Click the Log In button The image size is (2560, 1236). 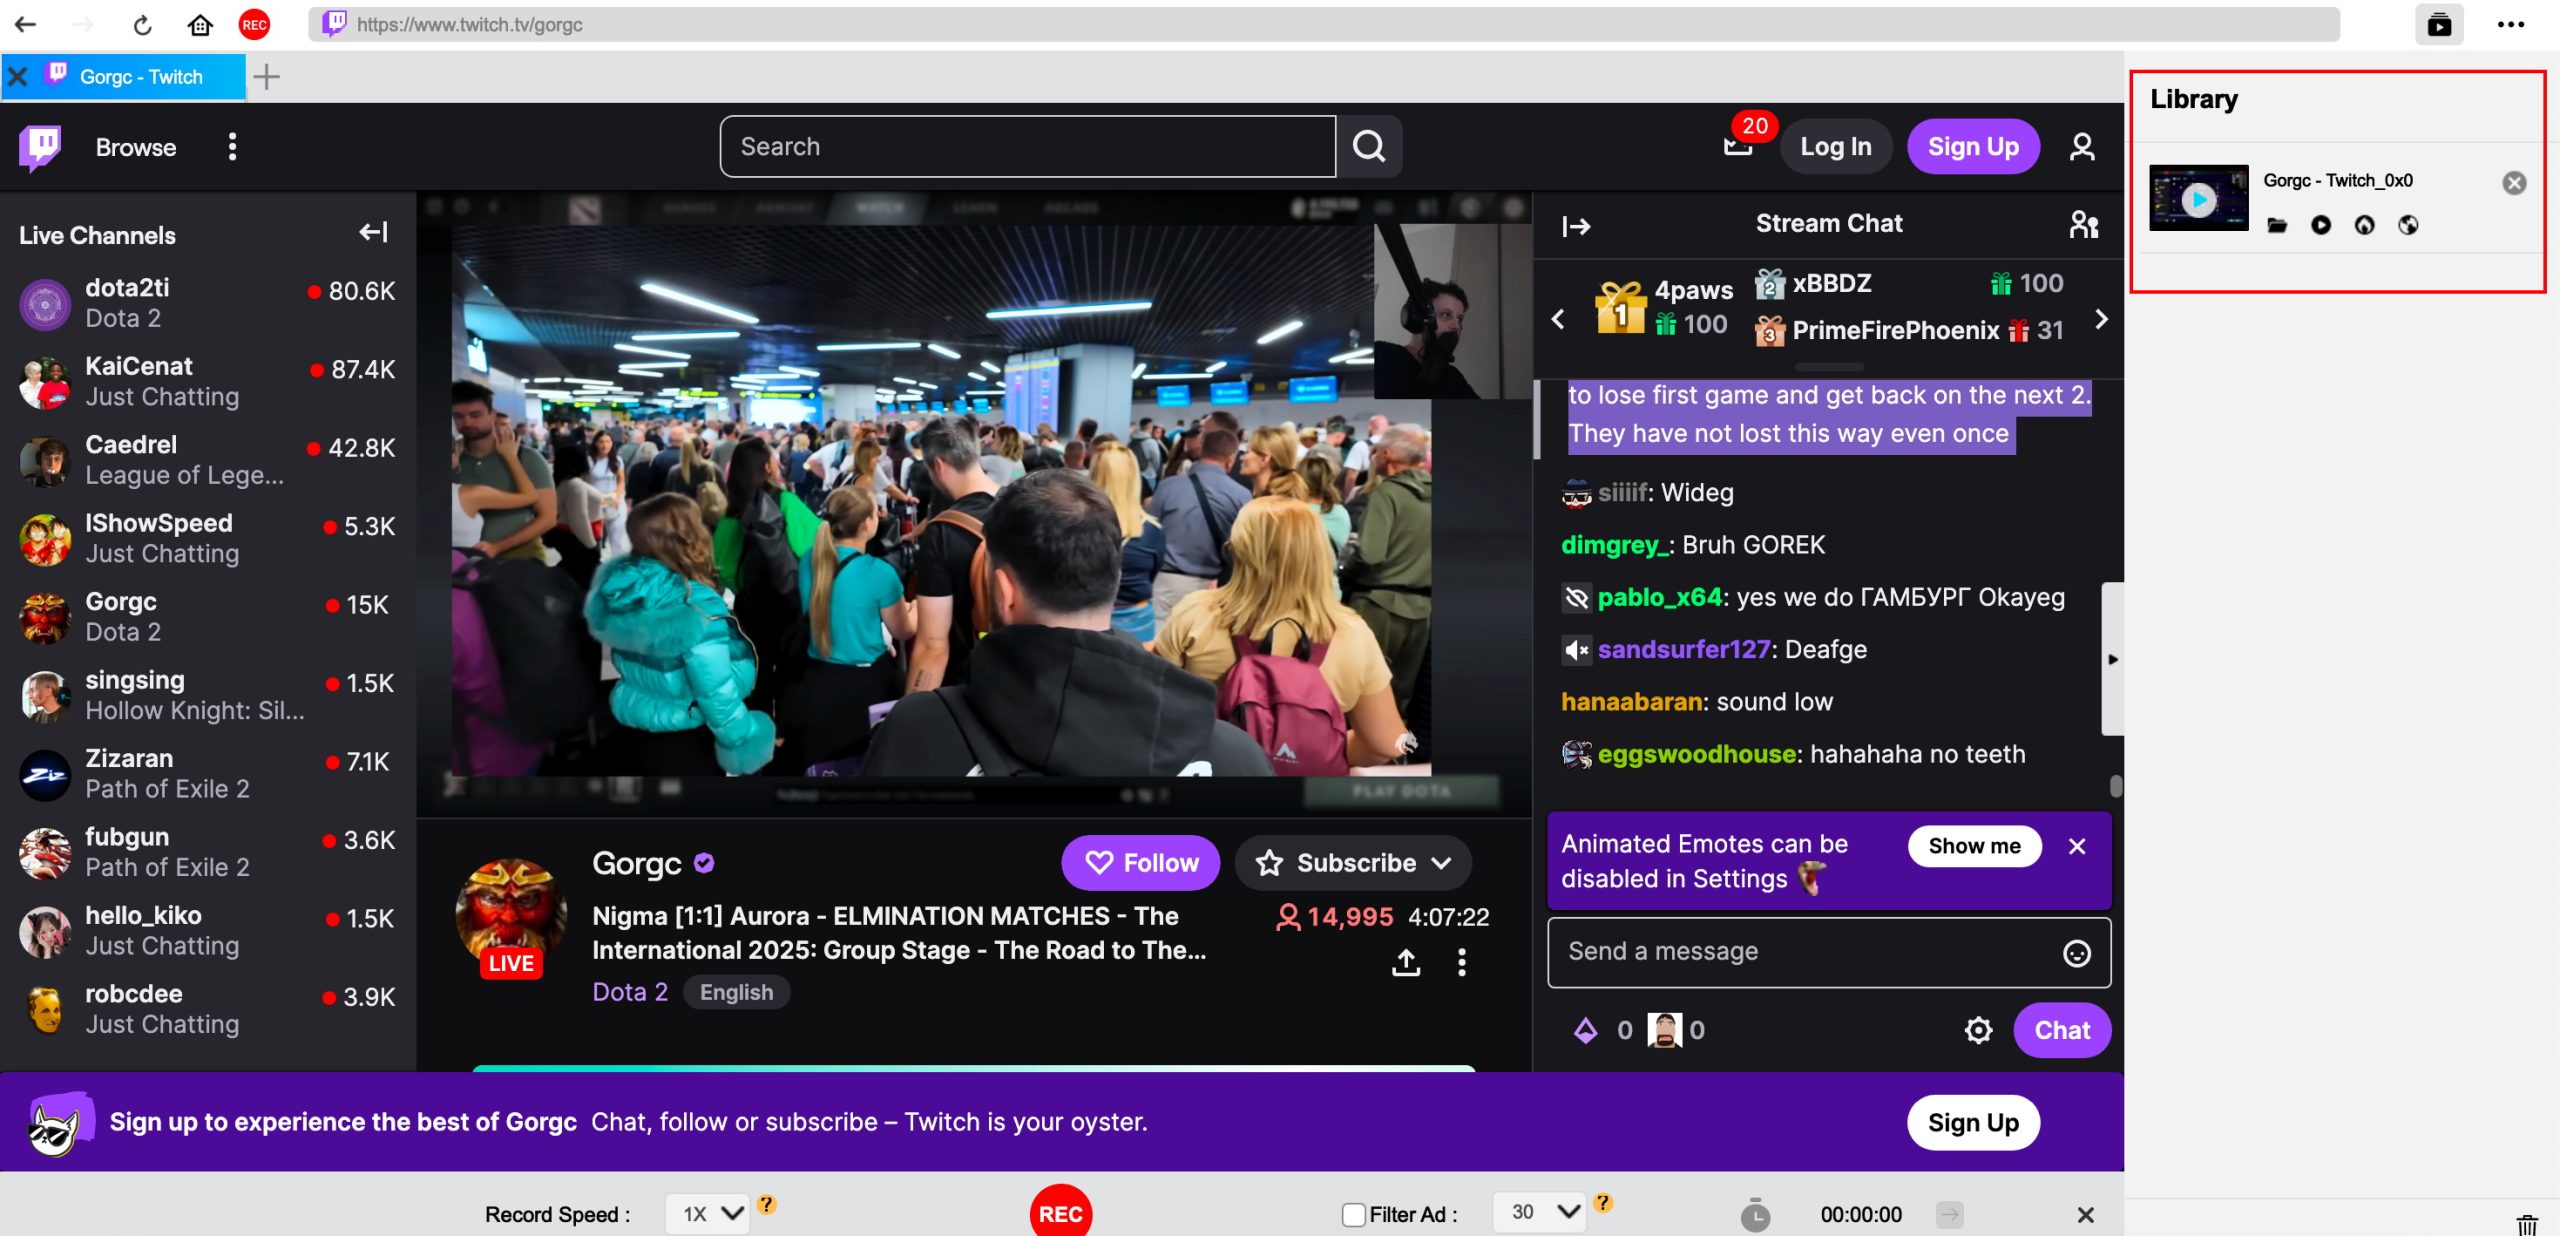[x=1836, y=147]
